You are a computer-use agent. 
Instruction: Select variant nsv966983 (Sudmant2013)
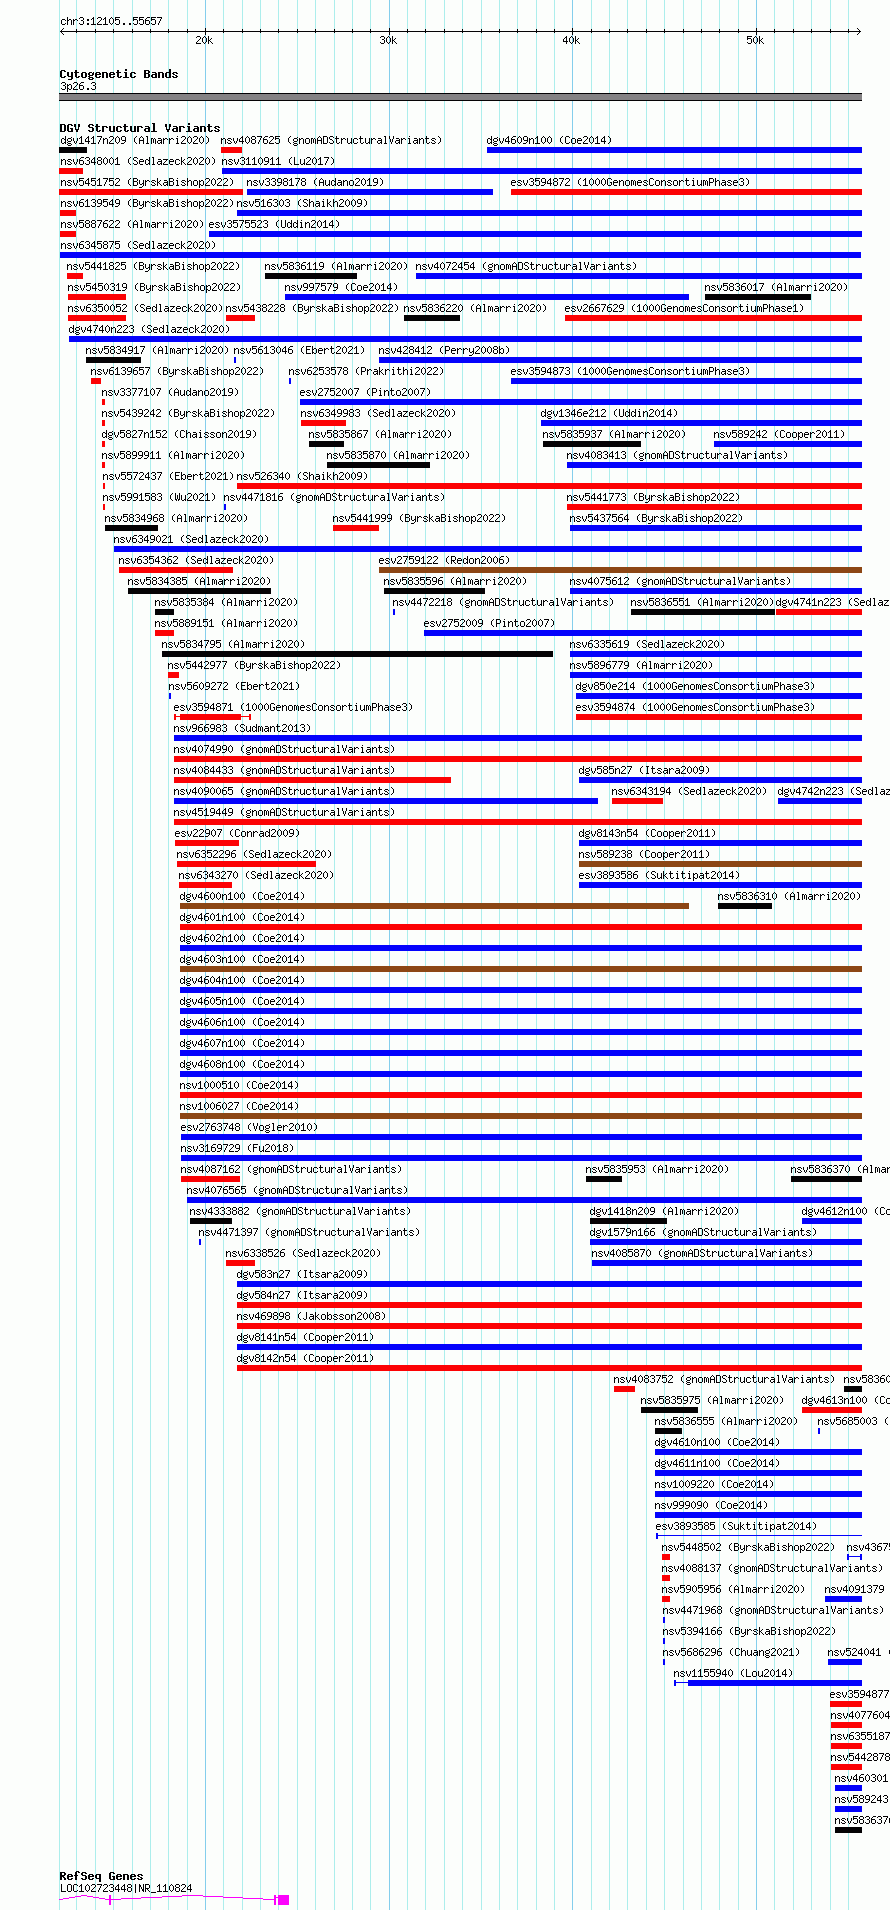242,728
